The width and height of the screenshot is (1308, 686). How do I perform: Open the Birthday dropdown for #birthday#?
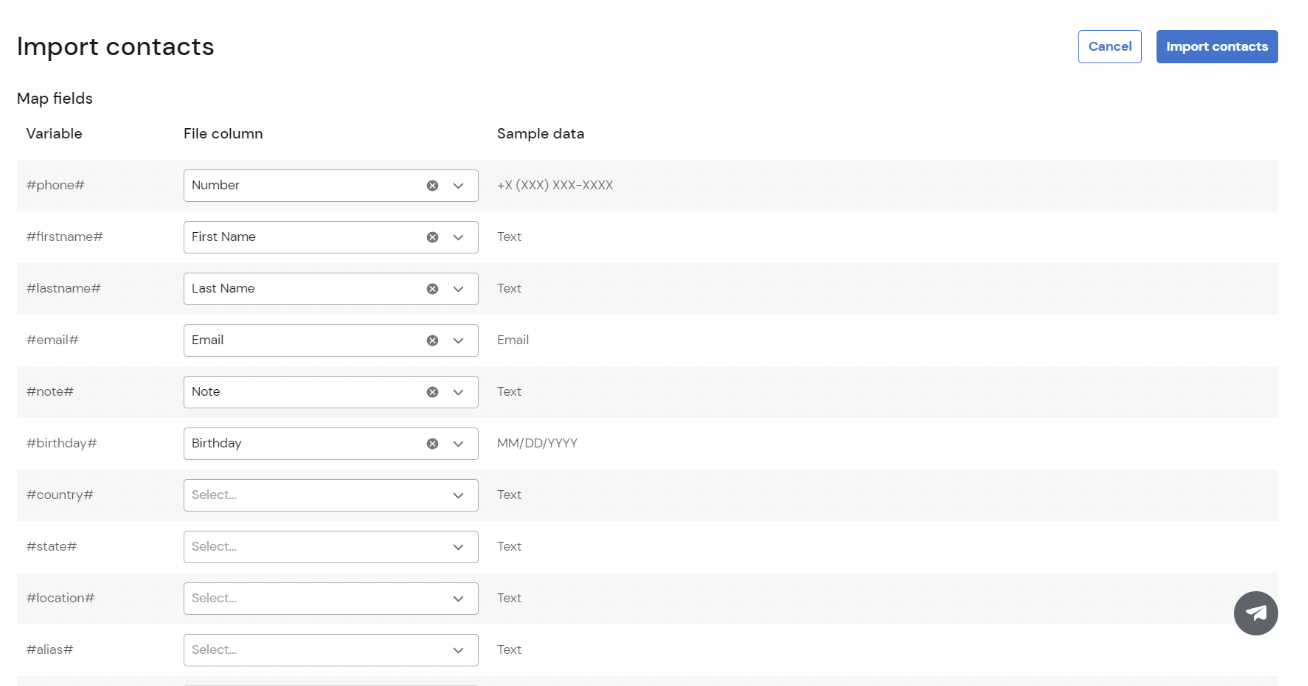tap(459, 443)
